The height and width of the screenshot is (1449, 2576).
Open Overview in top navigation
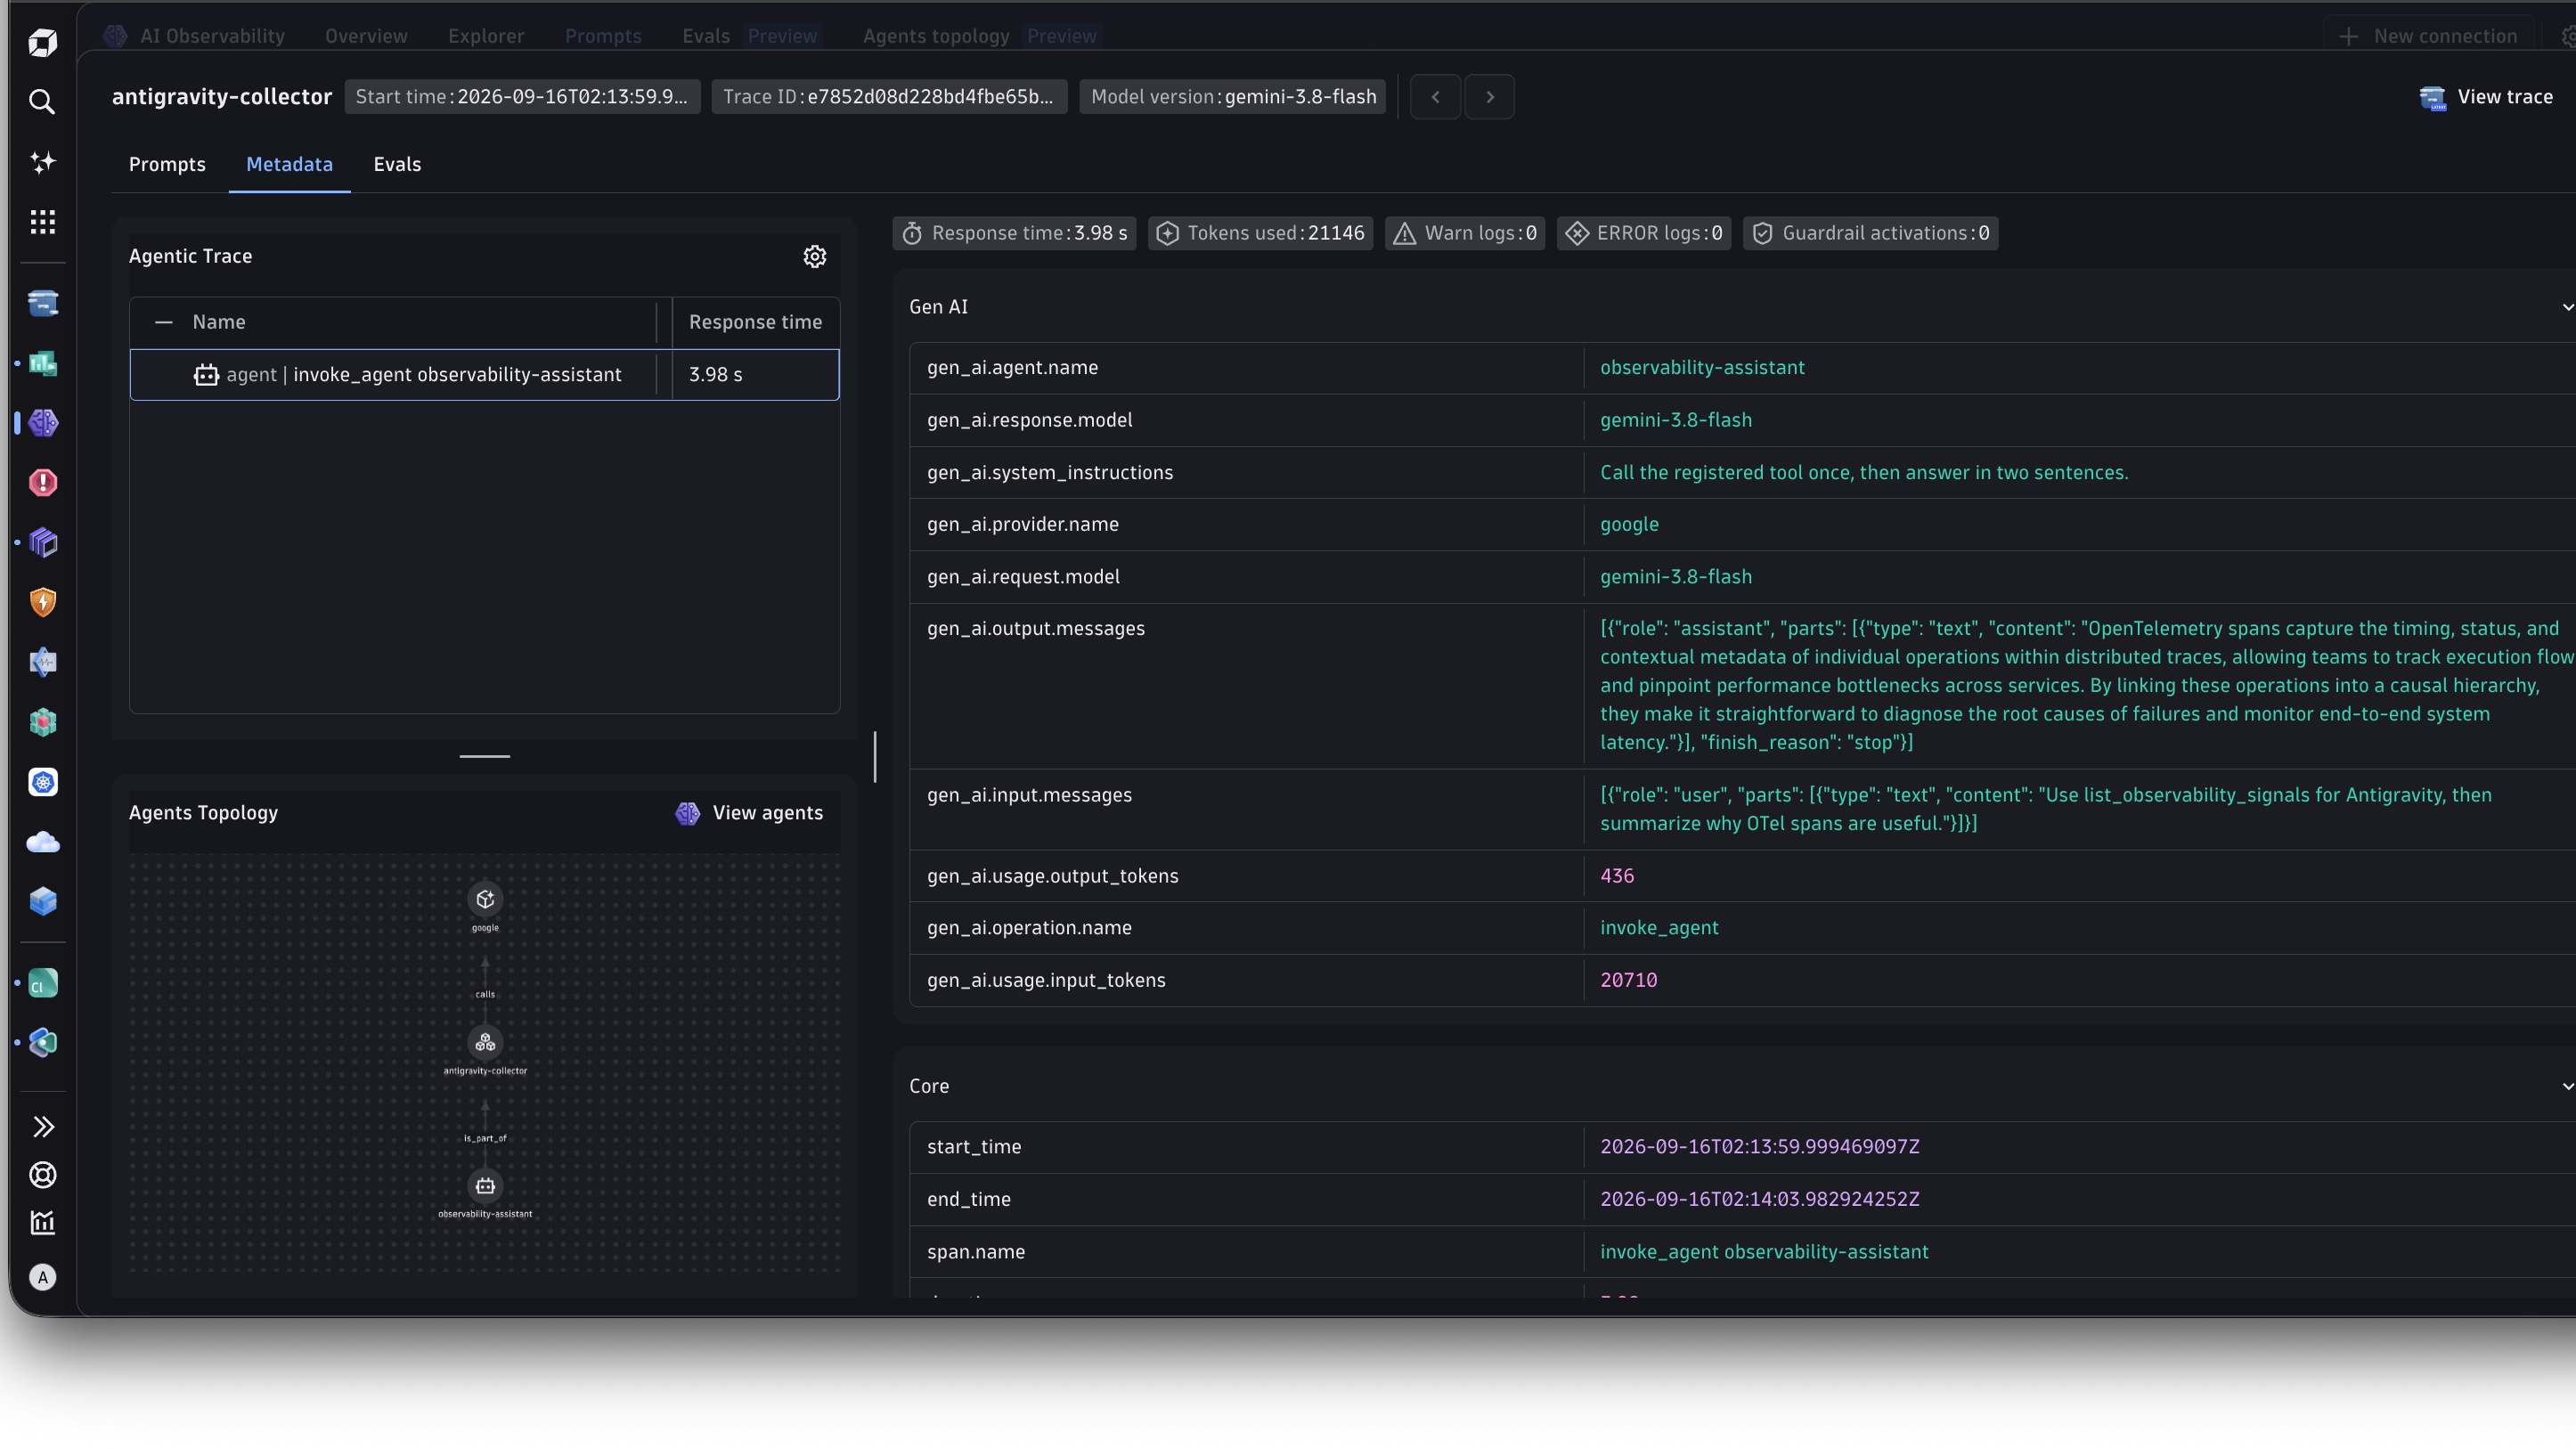pyautogui.click(x=366, y=36)
